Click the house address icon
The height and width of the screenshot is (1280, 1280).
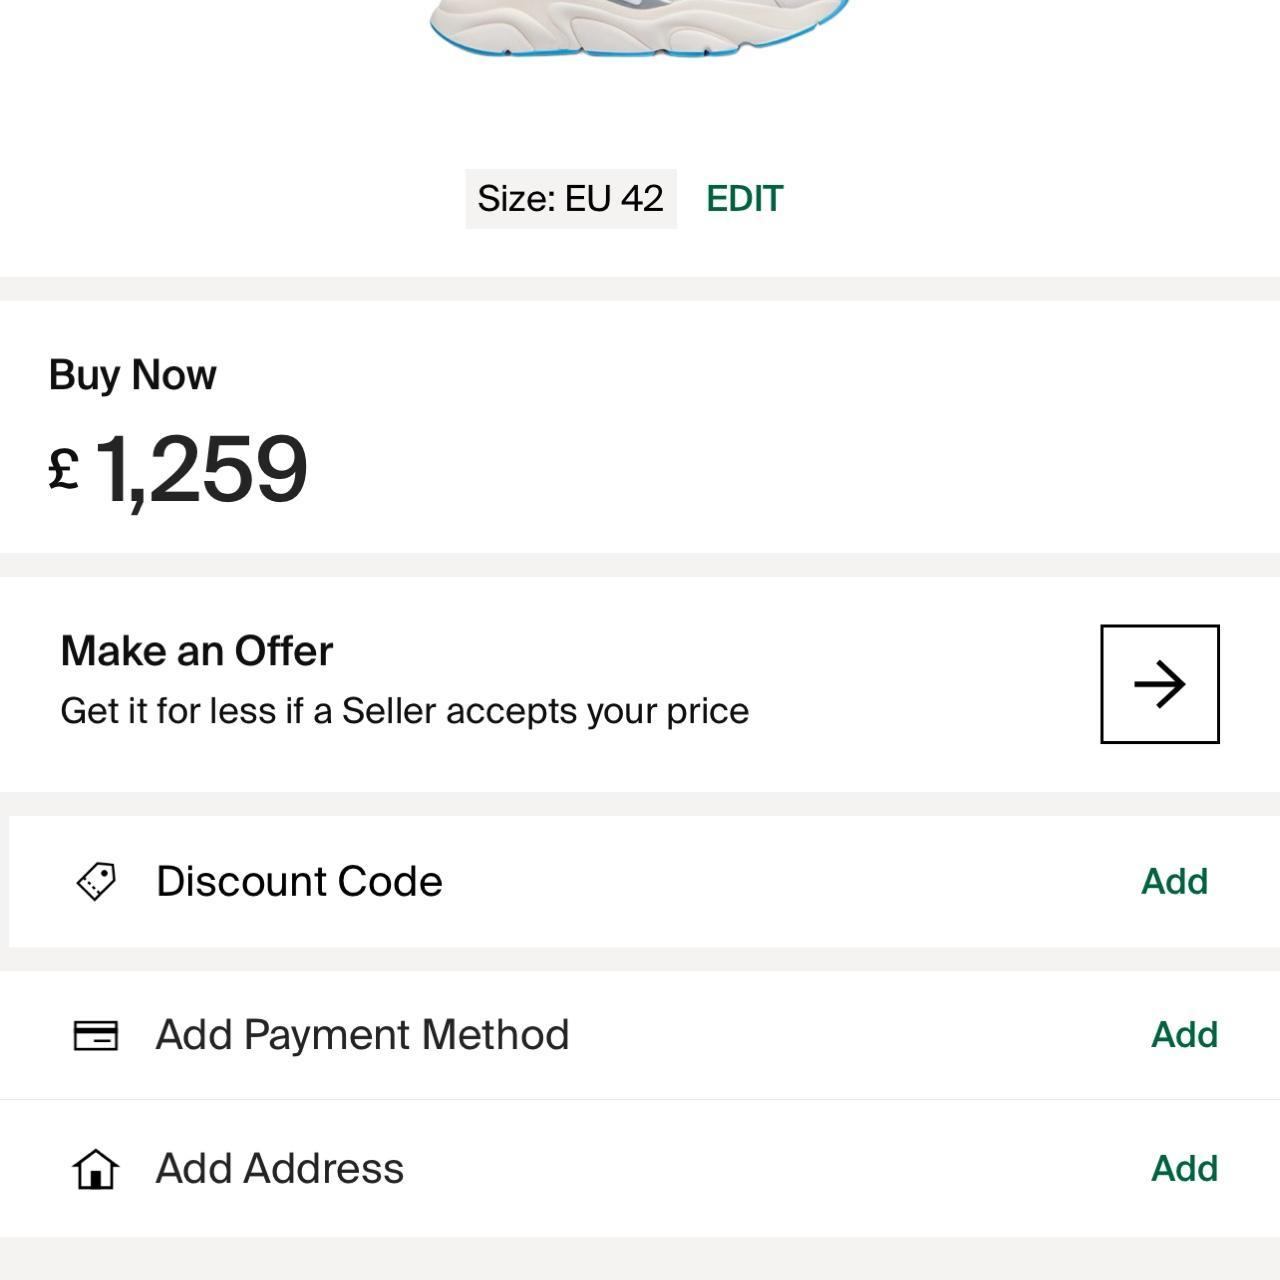pyautogui.click(x=96, y=1168)
